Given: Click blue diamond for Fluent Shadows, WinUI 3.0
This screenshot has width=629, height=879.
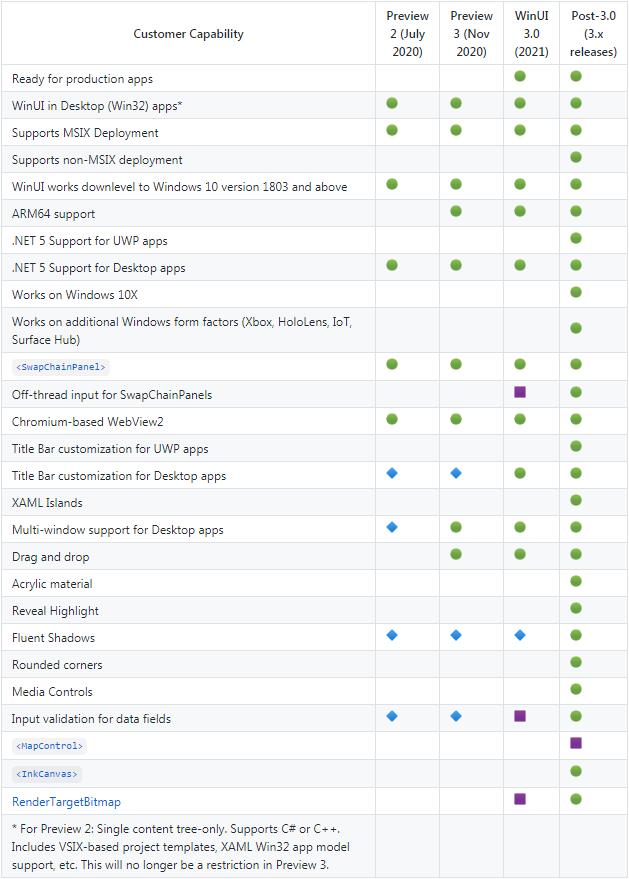Looking at the screenshot, I should 520,635.
